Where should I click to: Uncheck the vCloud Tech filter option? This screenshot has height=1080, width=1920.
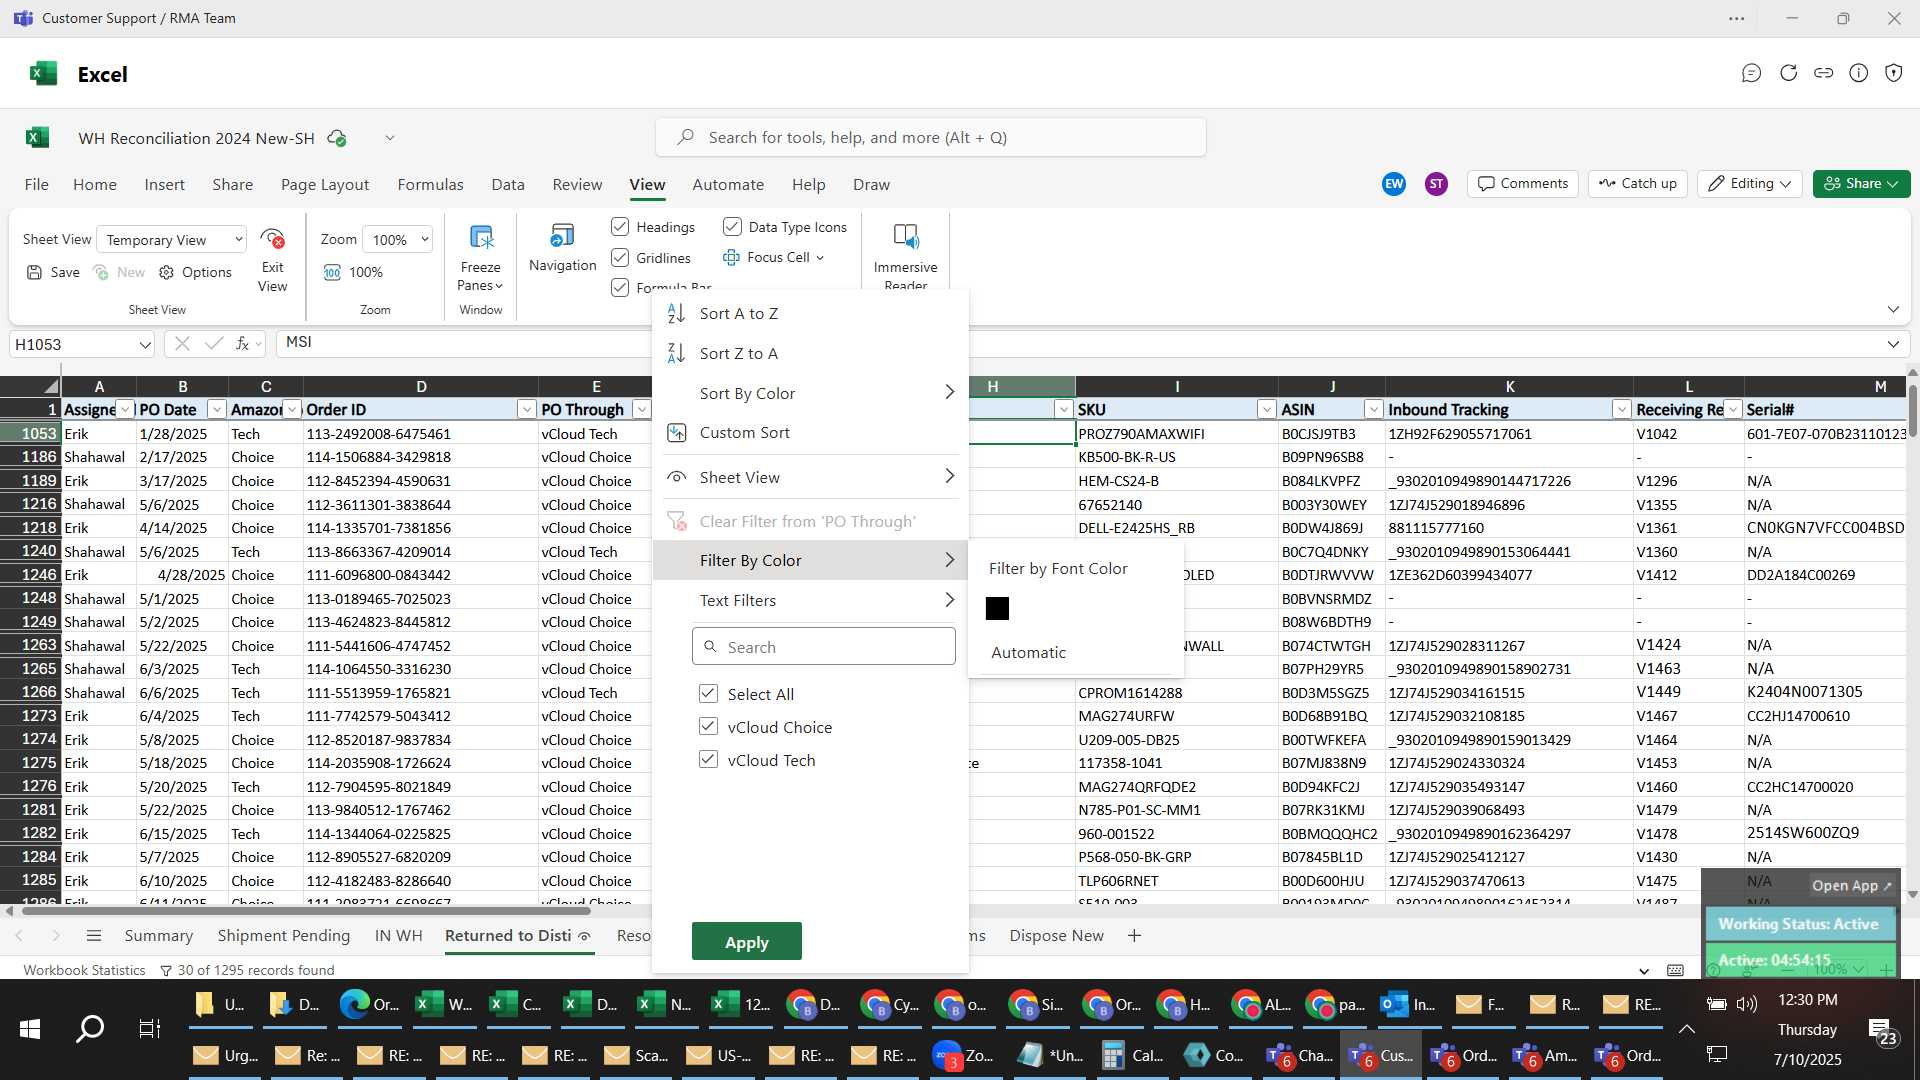(708, 759)
